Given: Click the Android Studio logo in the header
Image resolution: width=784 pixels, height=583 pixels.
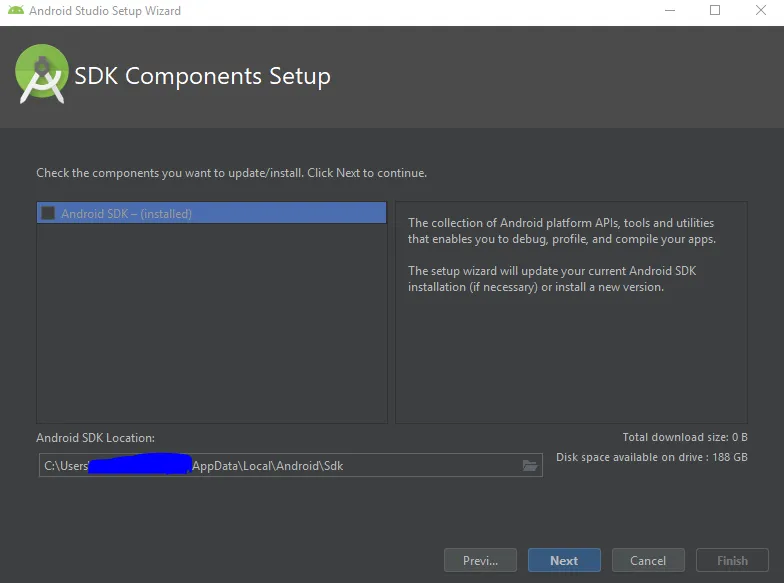Looking at the screenshot, I should pos(42,74).
